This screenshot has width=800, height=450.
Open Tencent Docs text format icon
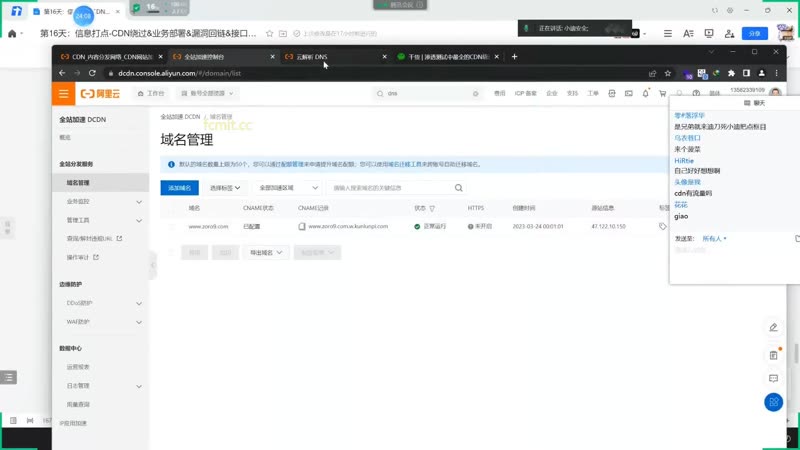click(688, 33)
